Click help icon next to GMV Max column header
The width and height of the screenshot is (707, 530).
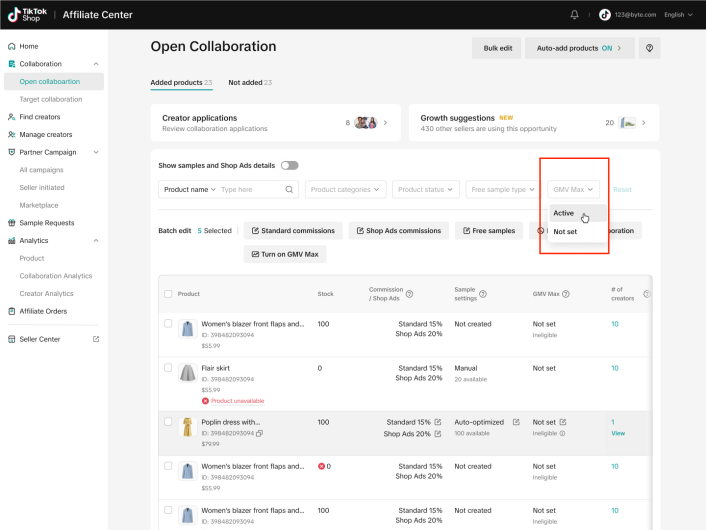[x=567, y=294]
